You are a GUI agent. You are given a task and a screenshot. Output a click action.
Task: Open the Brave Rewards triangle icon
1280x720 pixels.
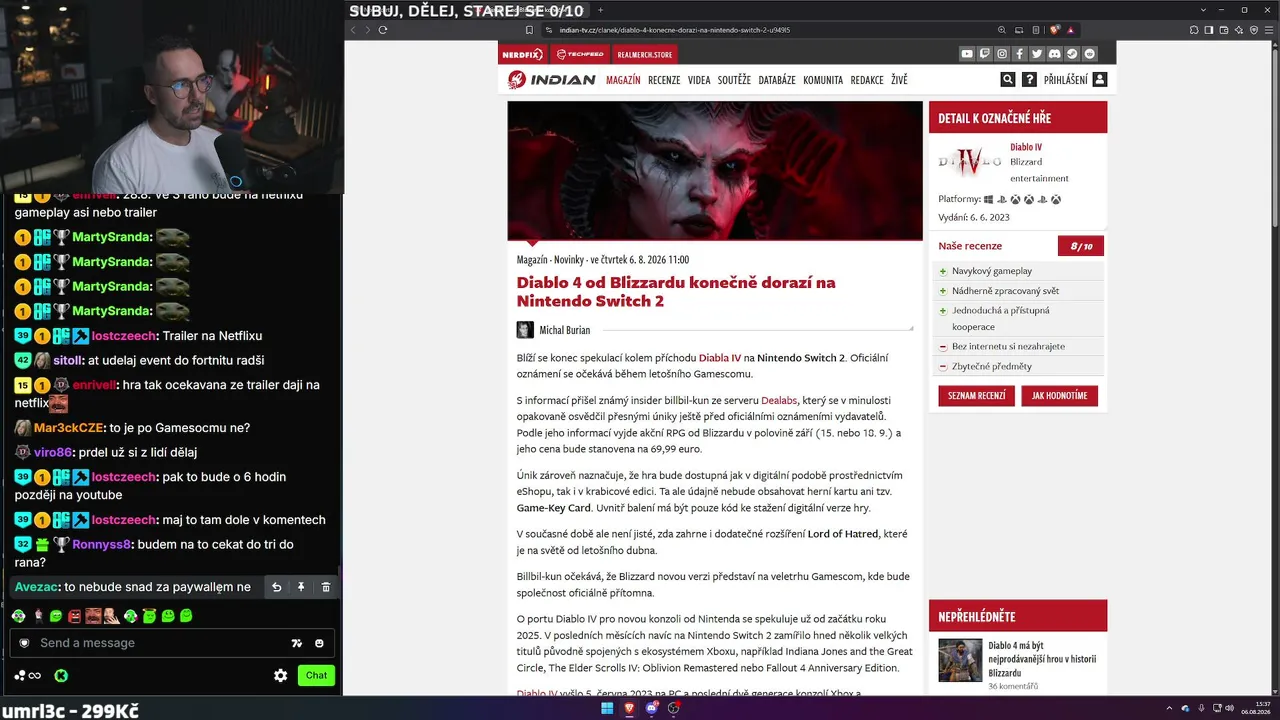1070,30
